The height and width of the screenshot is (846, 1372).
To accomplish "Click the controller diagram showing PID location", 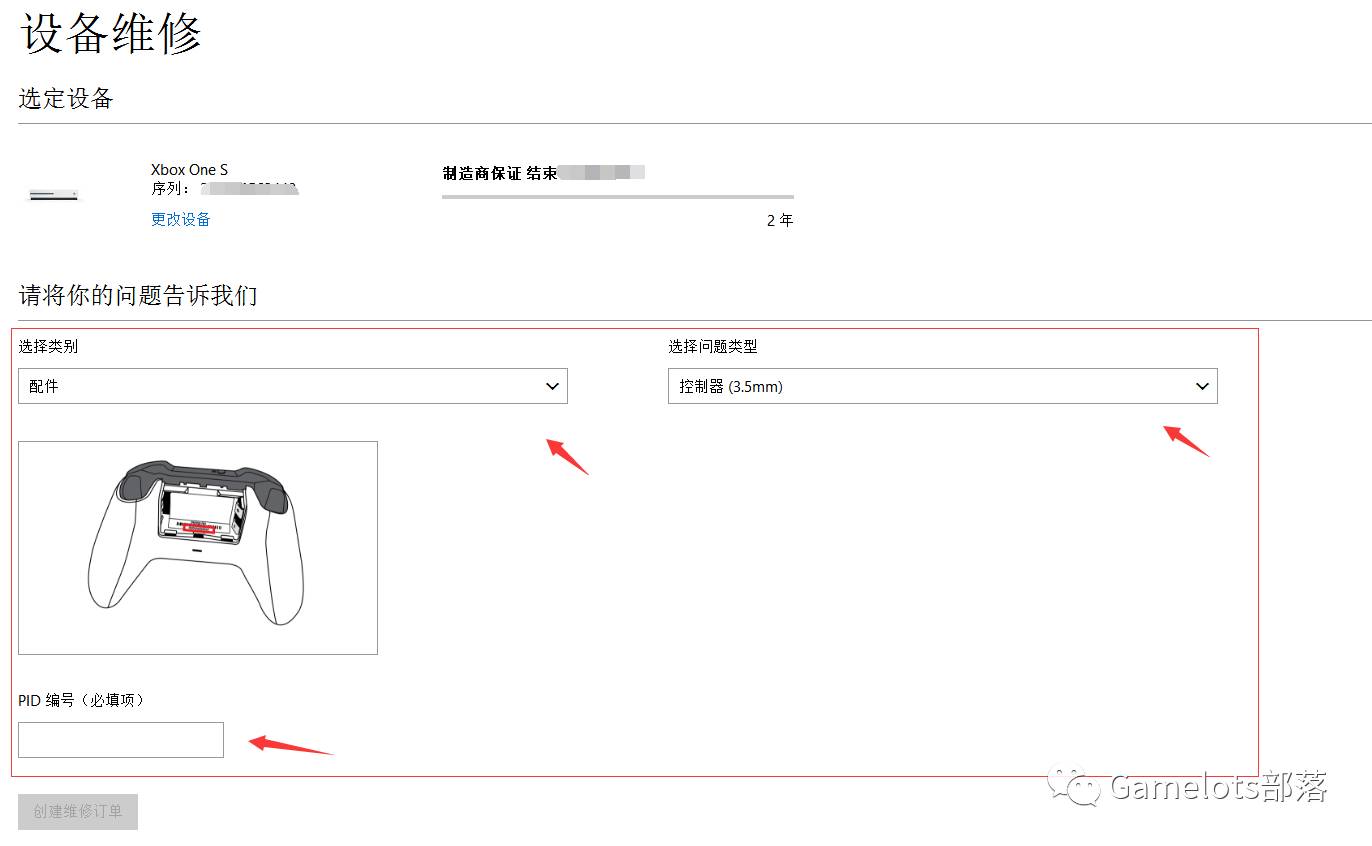I will point(198,547).
